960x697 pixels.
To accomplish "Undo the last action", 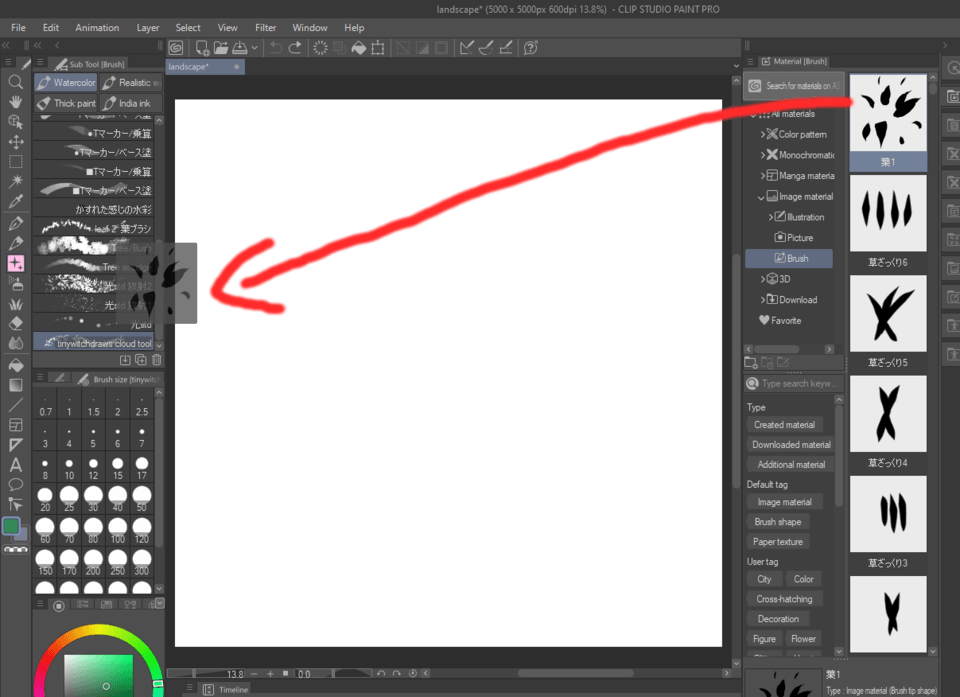I will click(x=276, y=48).
